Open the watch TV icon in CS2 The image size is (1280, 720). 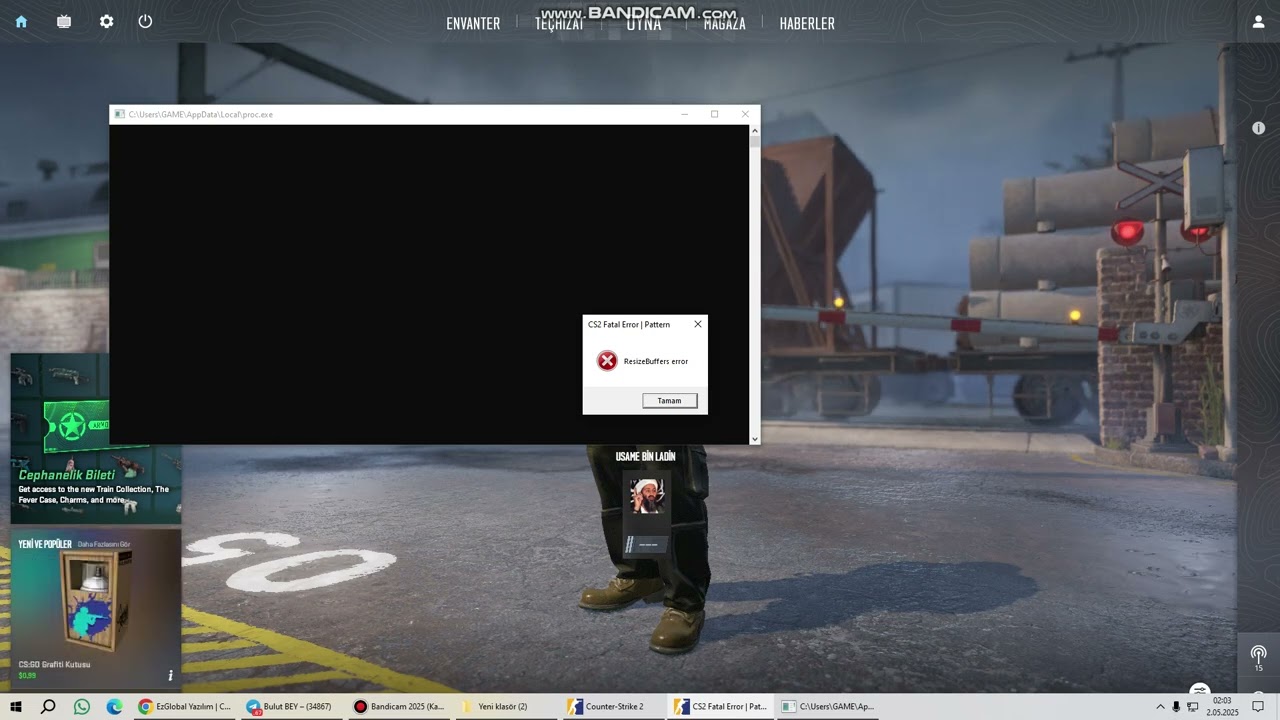pos(64,21)
